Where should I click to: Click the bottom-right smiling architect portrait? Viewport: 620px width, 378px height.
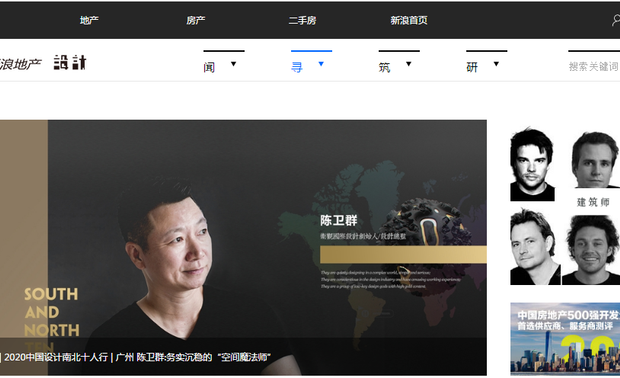point(591,250)
